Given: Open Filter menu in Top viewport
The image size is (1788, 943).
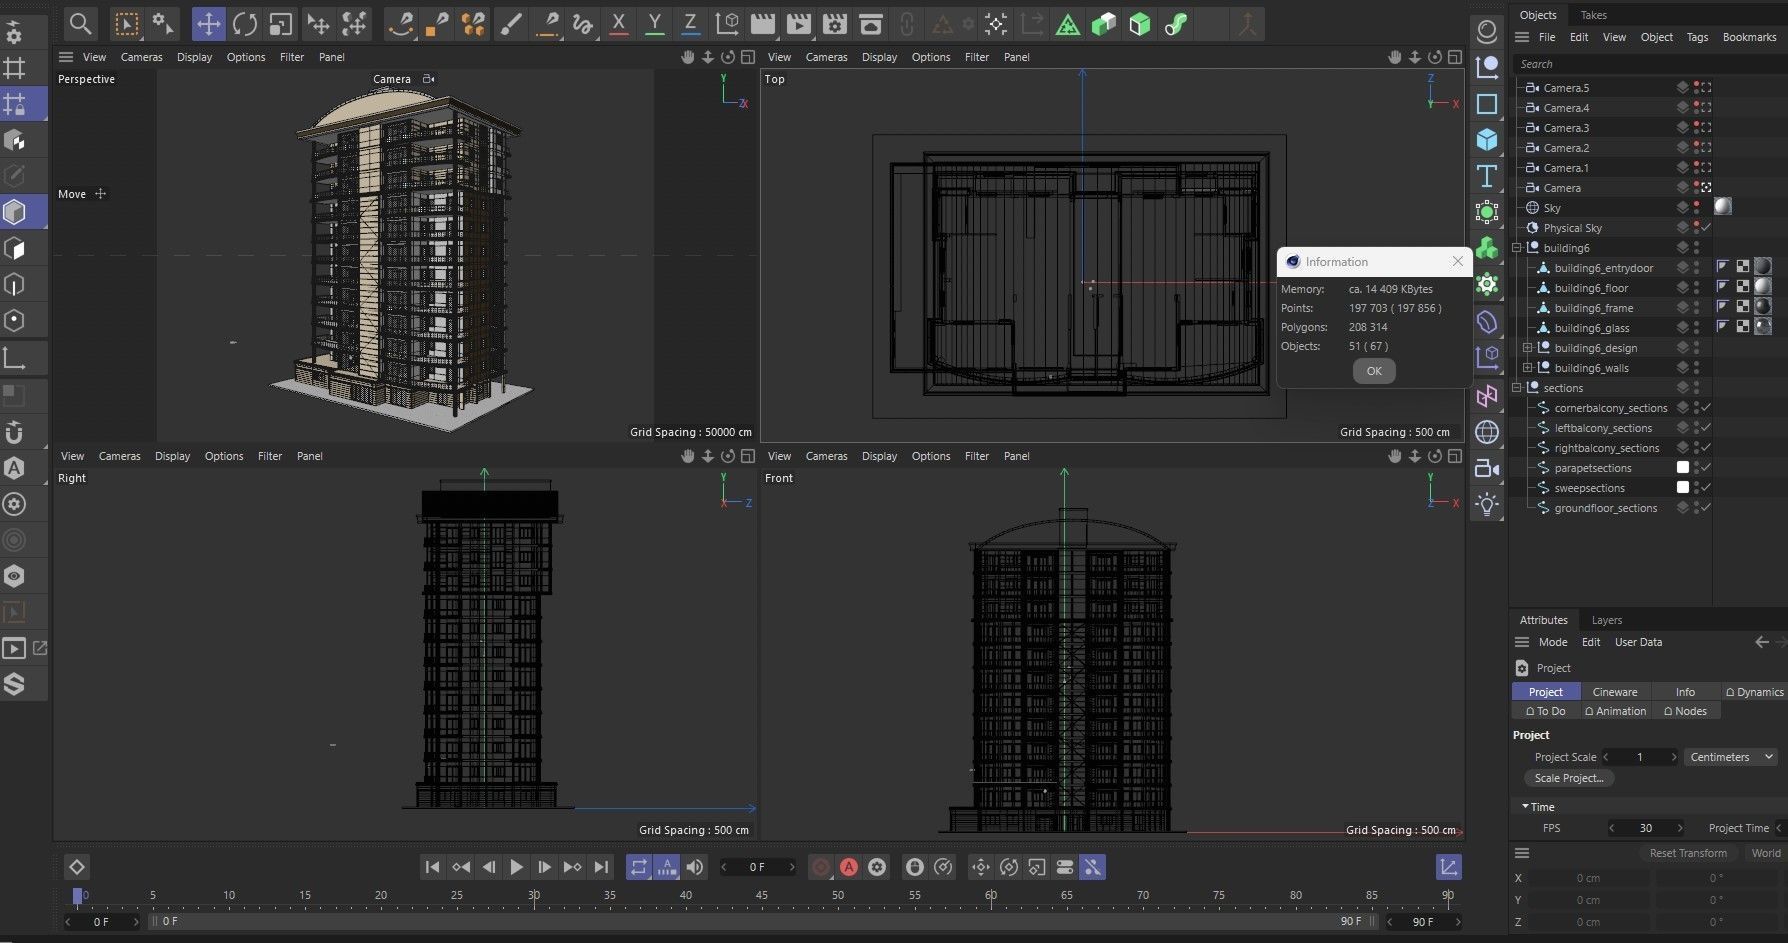Looking at the screenshot, I should [x=977, y=57].
